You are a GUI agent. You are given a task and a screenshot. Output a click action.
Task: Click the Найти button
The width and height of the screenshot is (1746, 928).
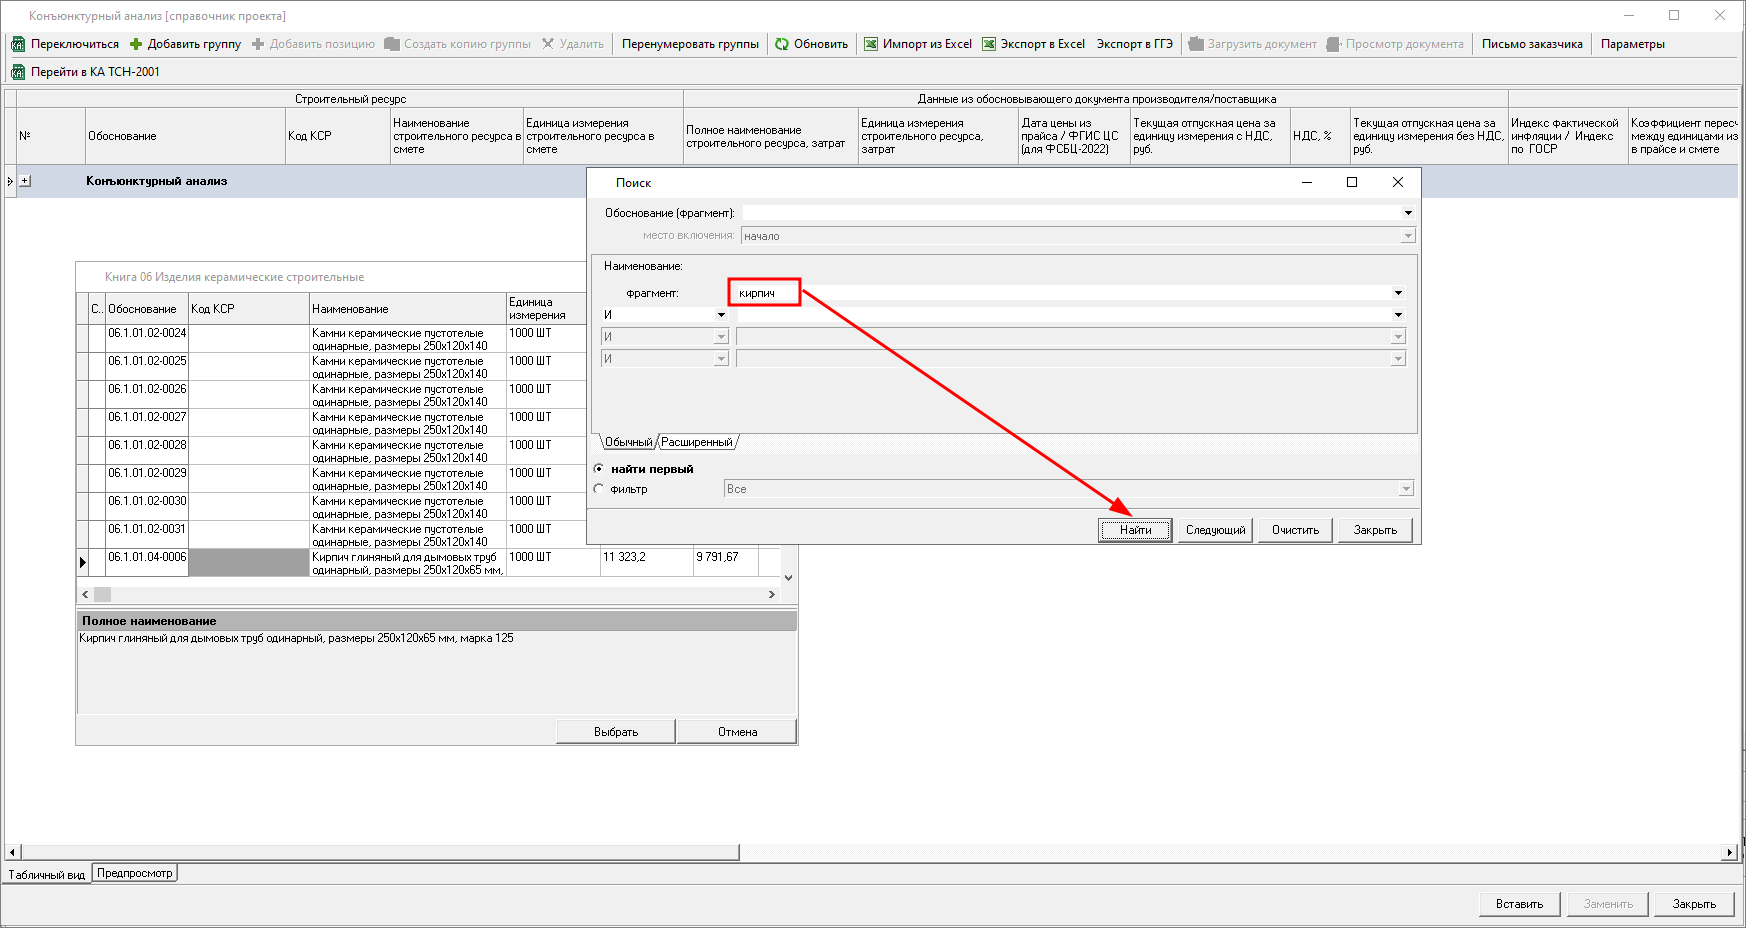click(x=1135, y=530)
